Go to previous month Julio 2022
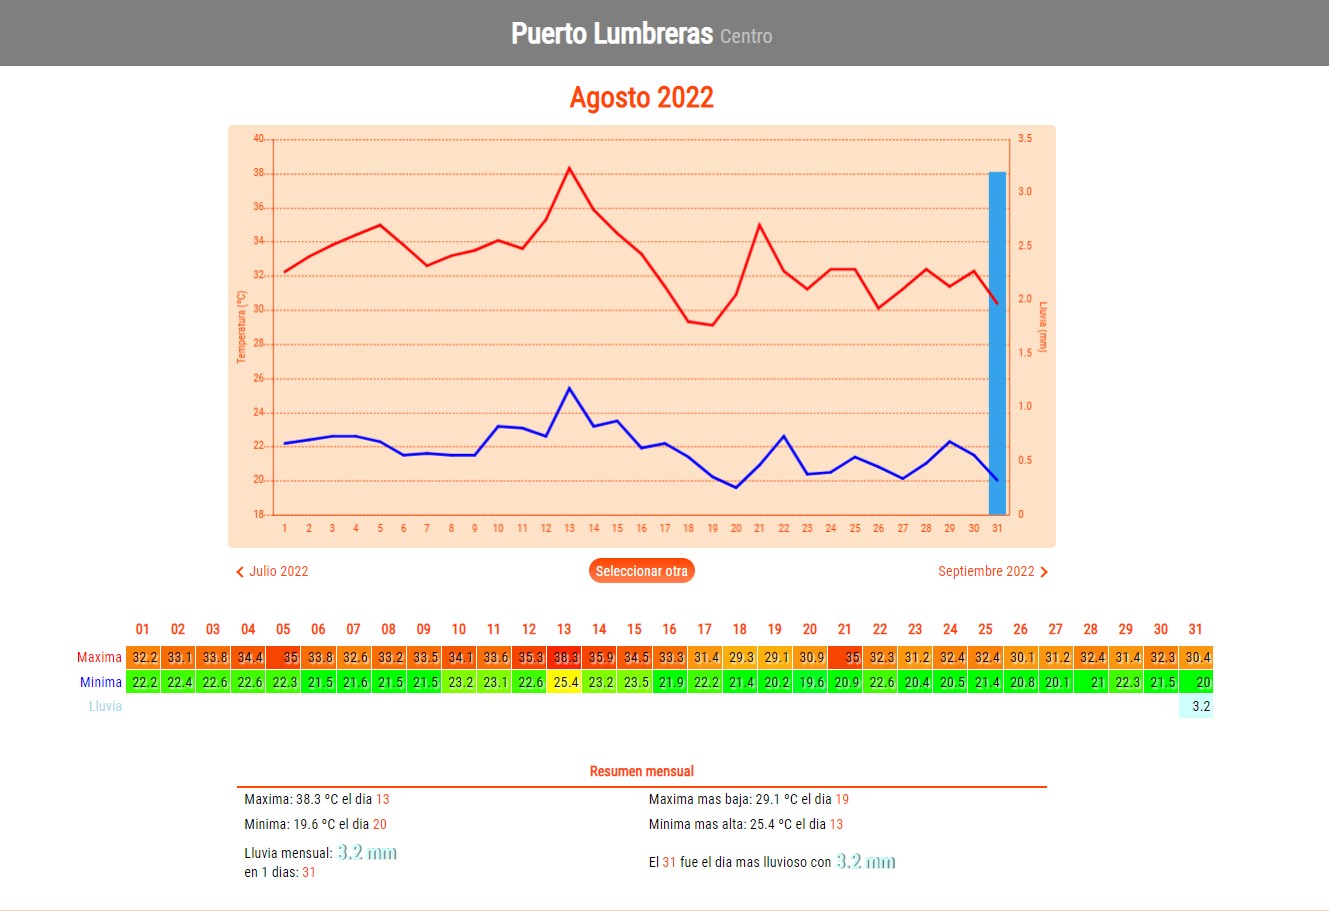 click(x=272, y=571)
